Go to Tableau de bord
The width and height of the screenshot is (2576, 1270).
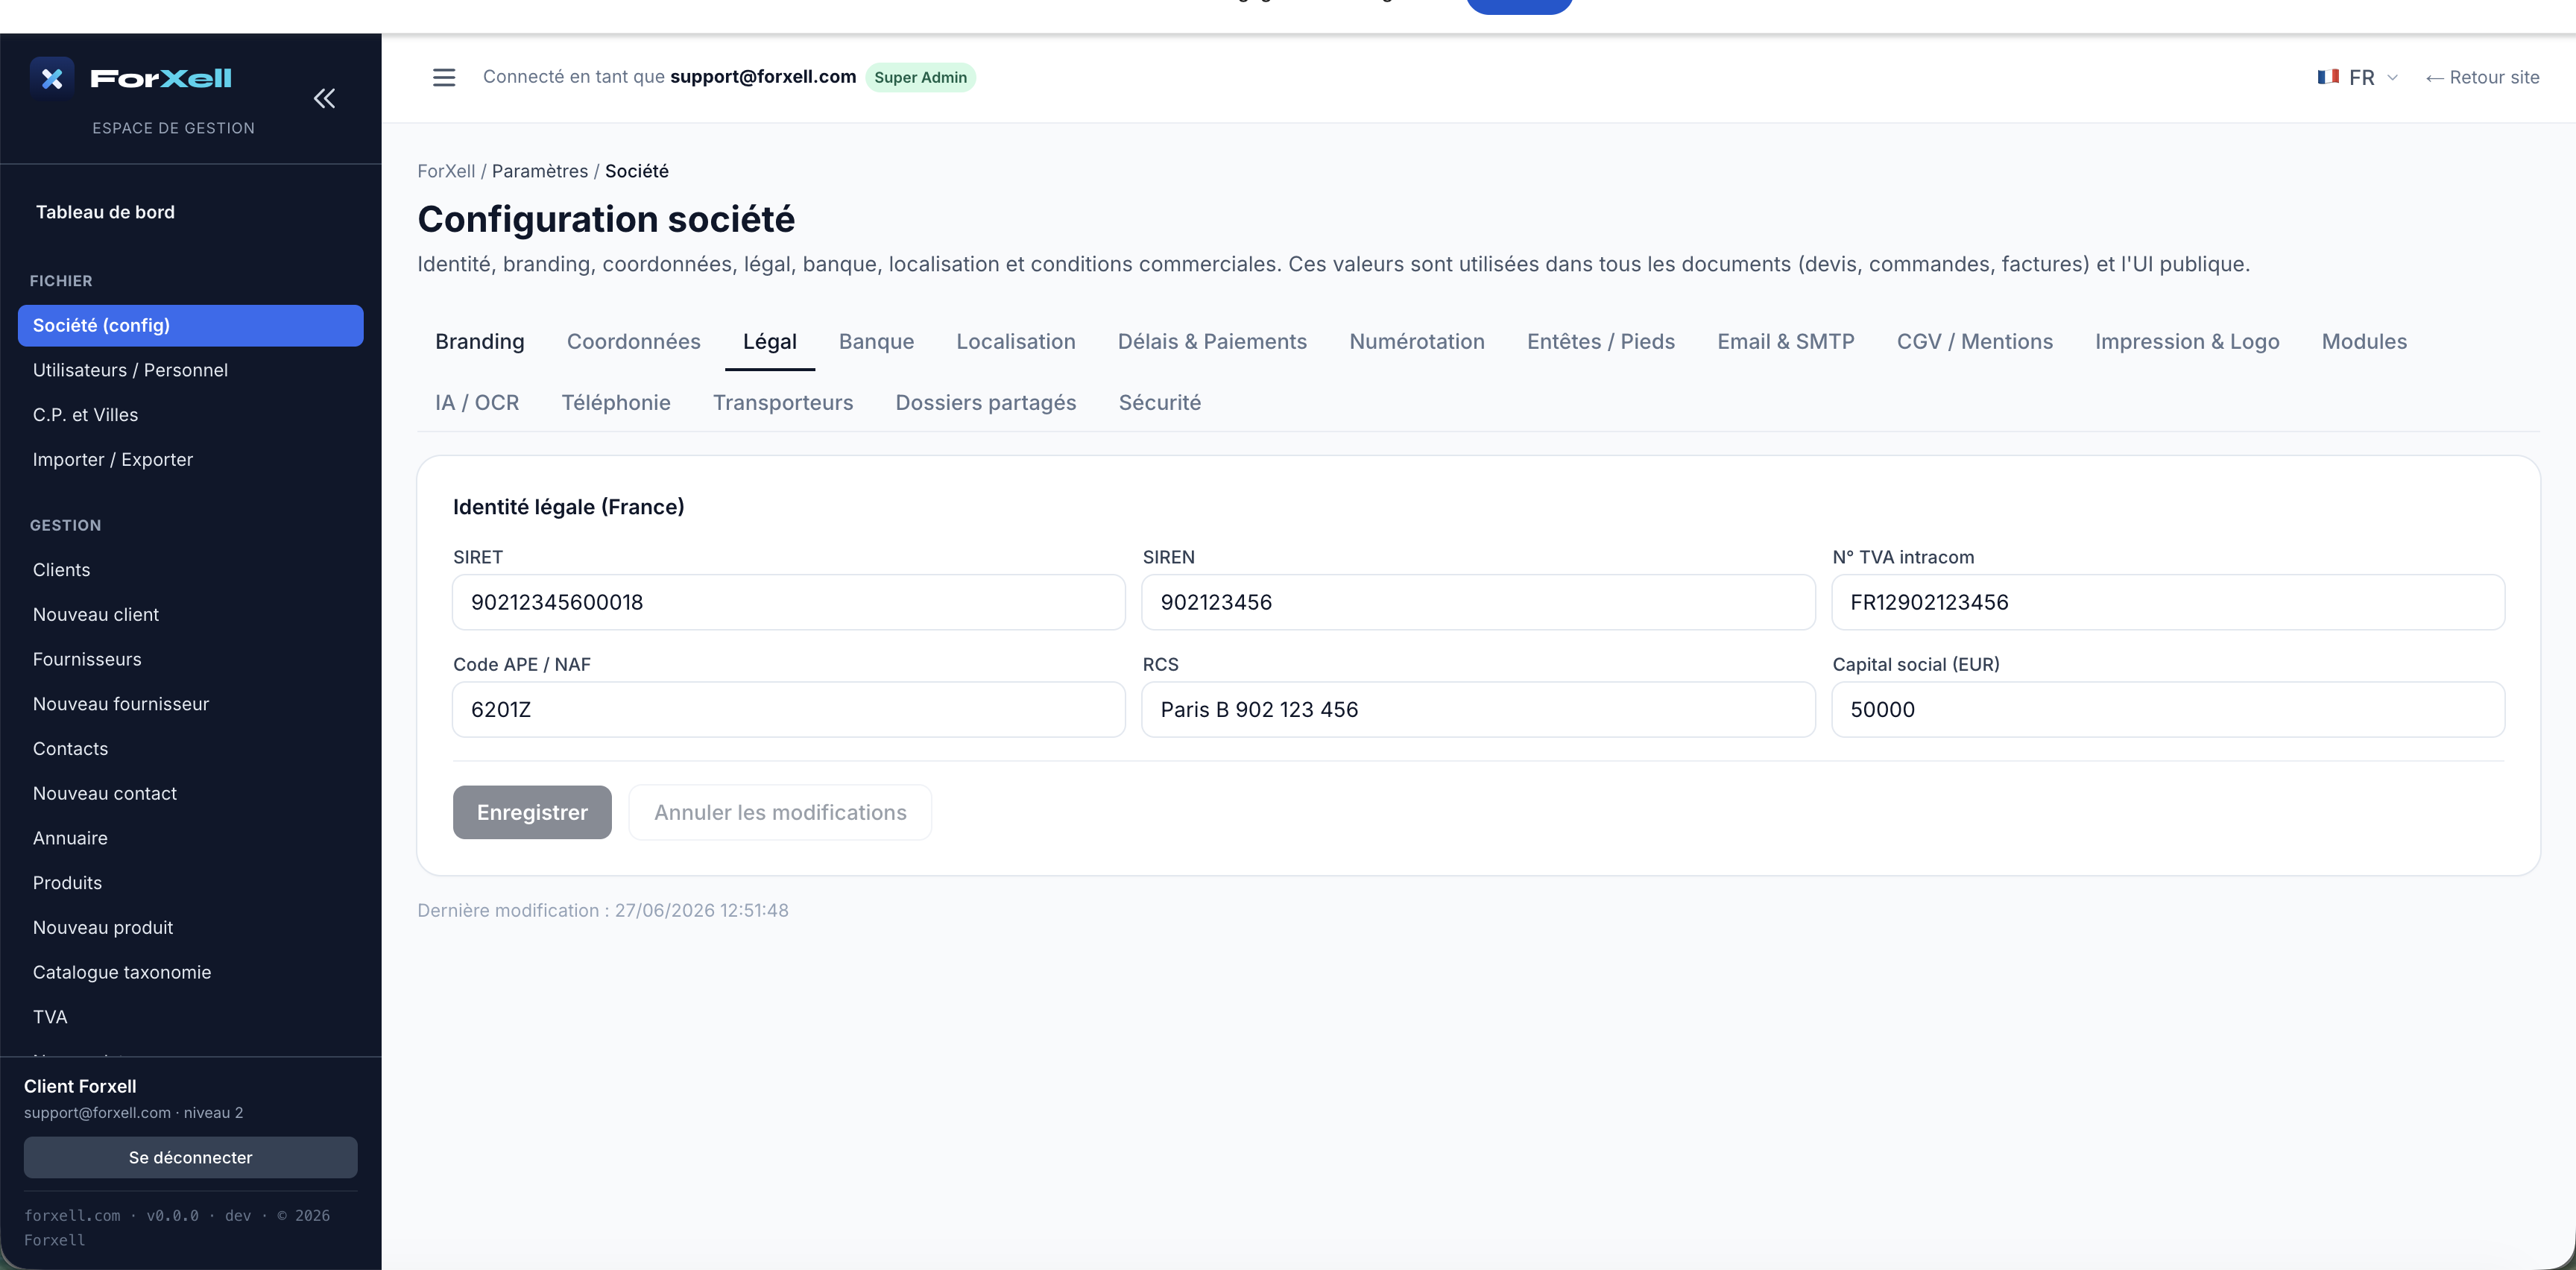(x=105, y=212)
